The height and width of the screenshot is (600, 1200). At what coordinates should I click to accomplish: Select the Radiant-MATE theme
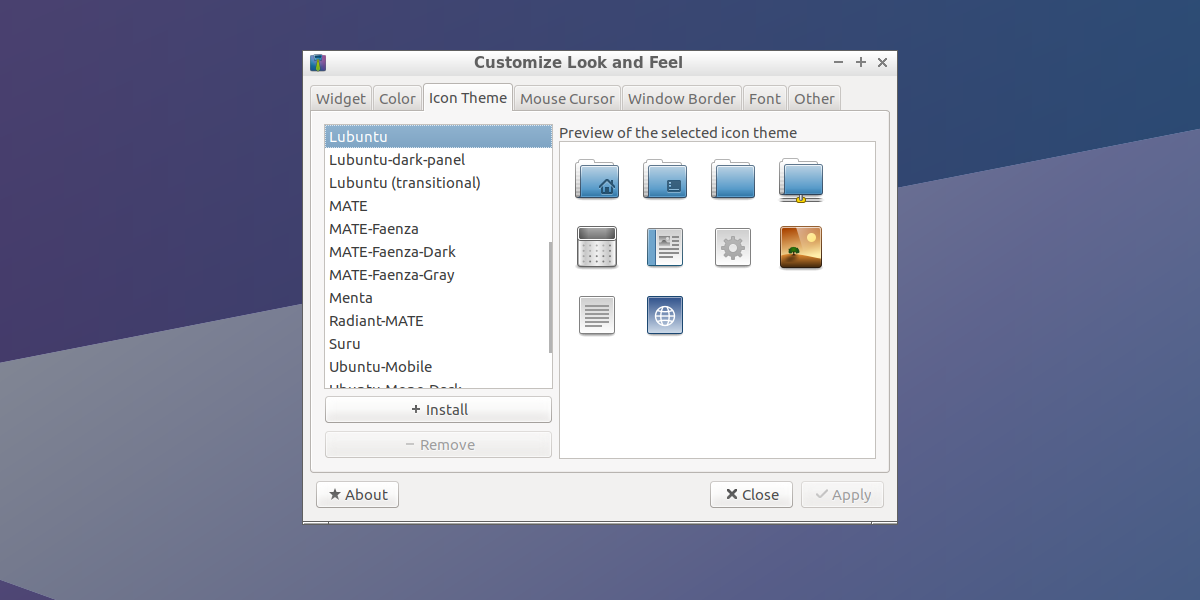[438, 320]
